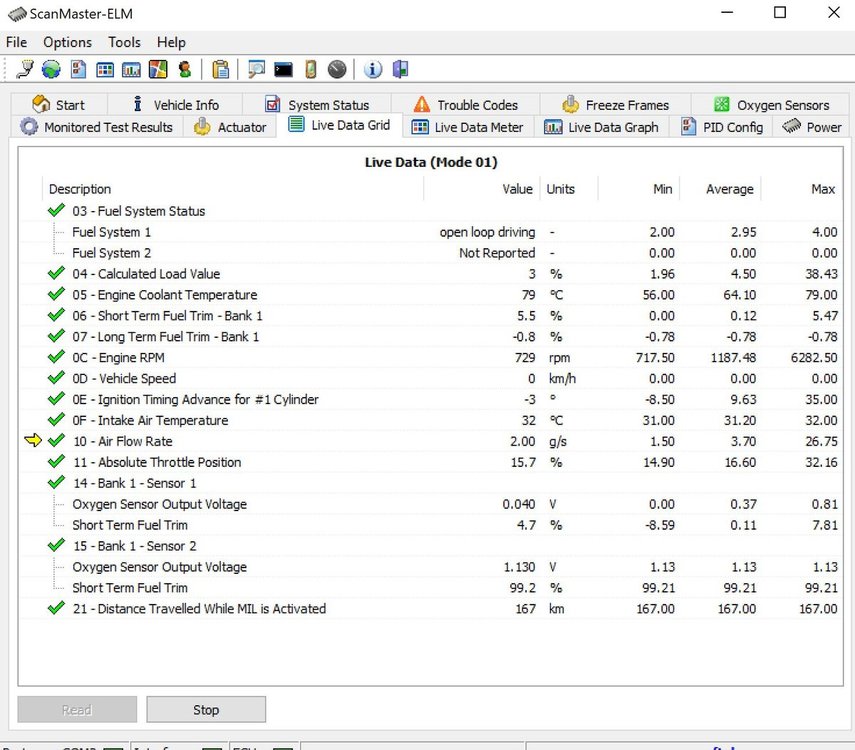The height and width of the screenshot is (750, 855).
Task: Toggle the check mark for Engine Coolant Temperature
Action: (56, 295)
